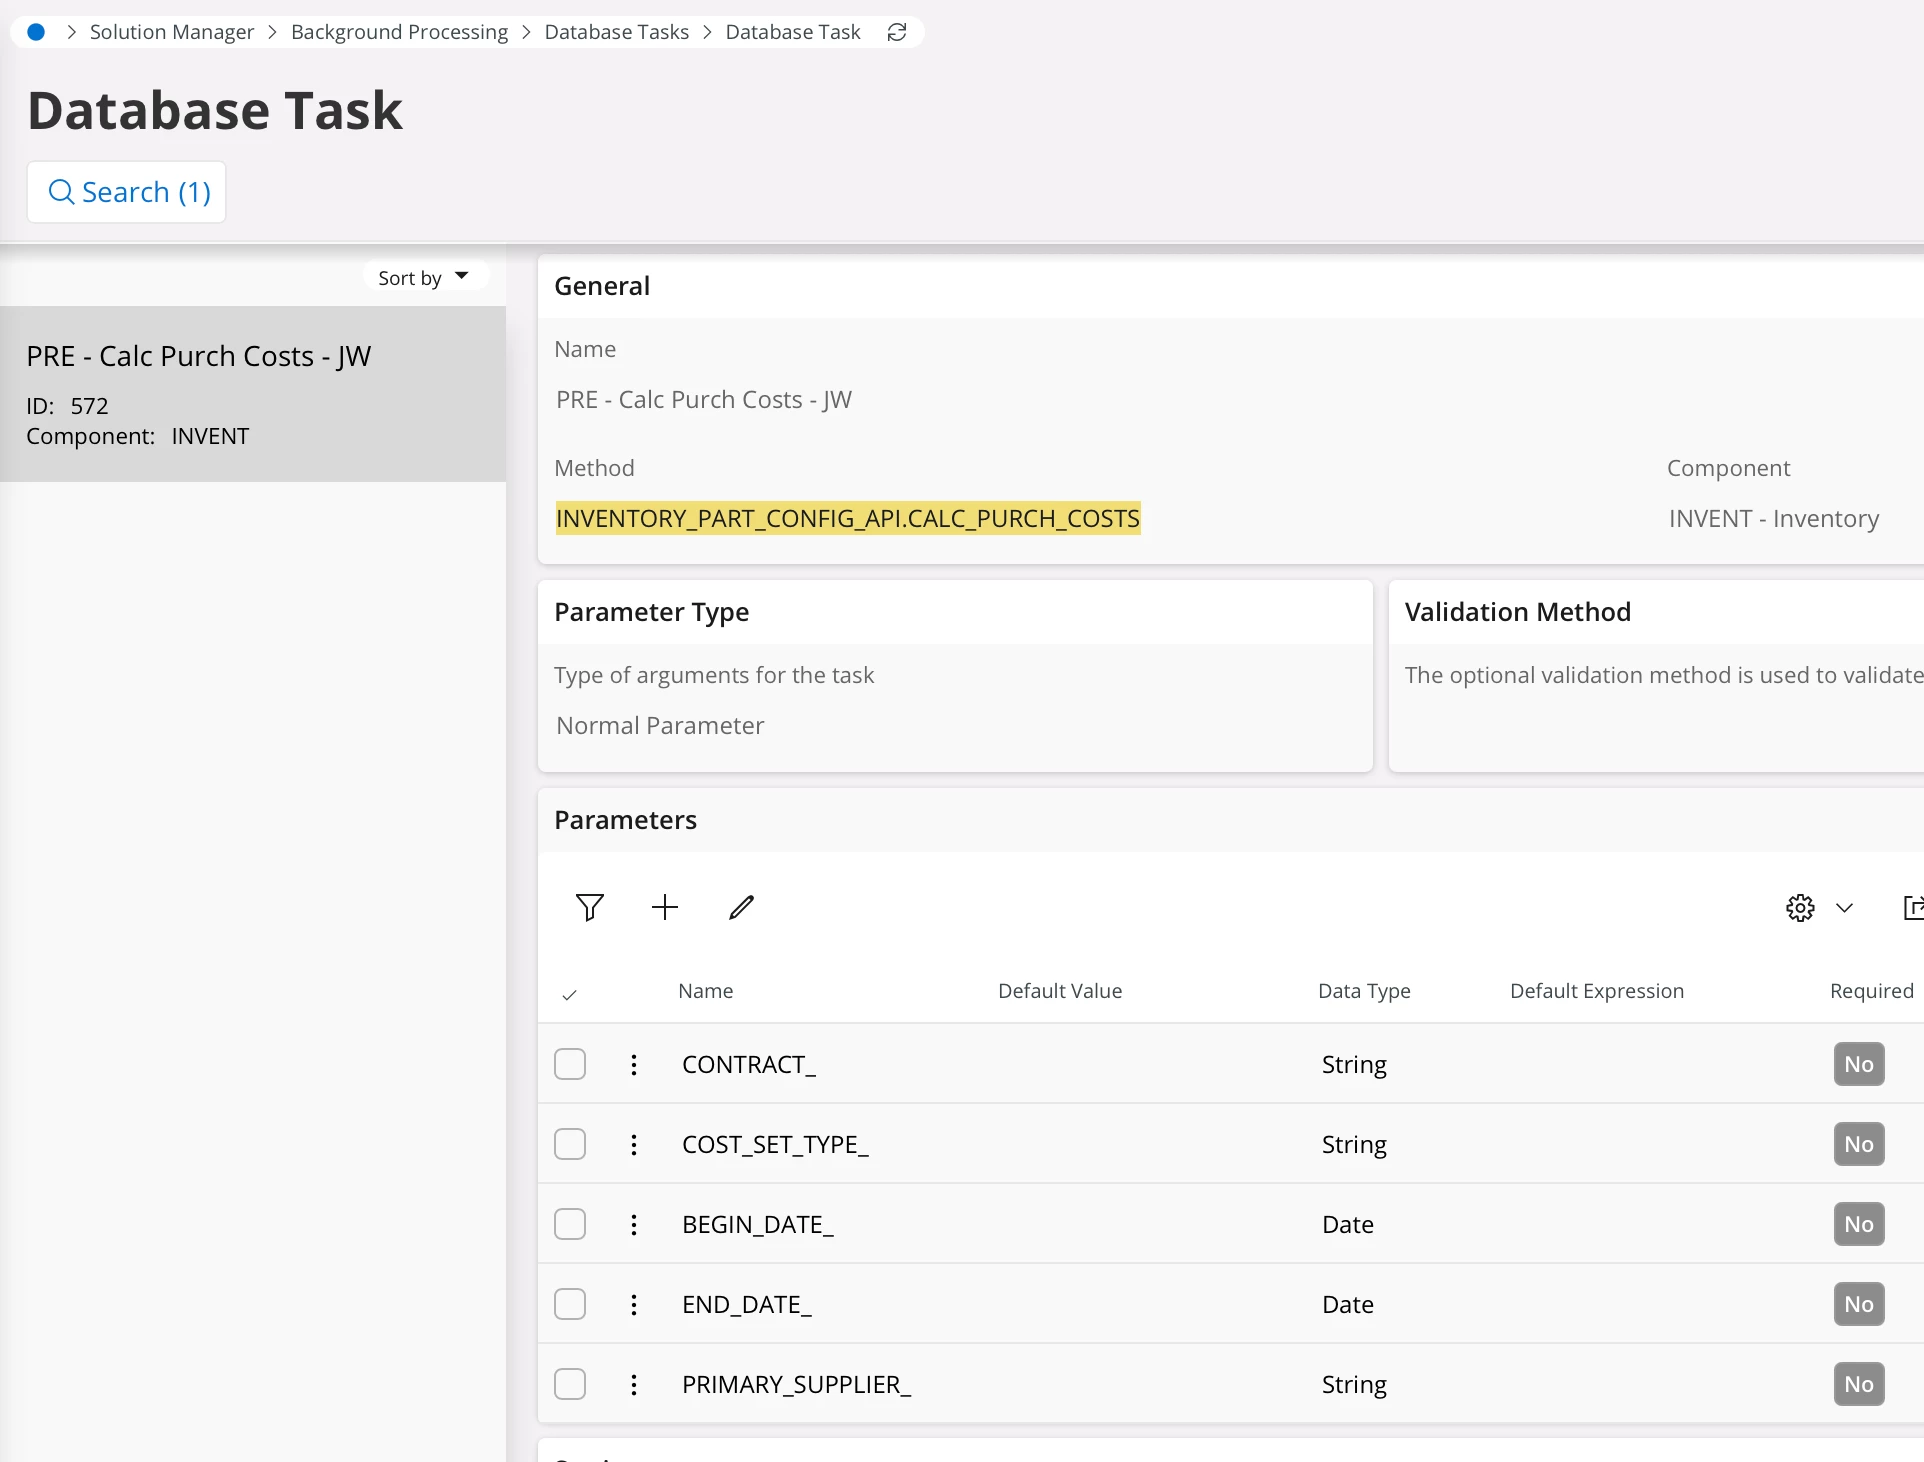Open row menu for BEGIN_DATE_ parameter
This screenshot has height=1462, width=1924.
tap(634, 1224)
